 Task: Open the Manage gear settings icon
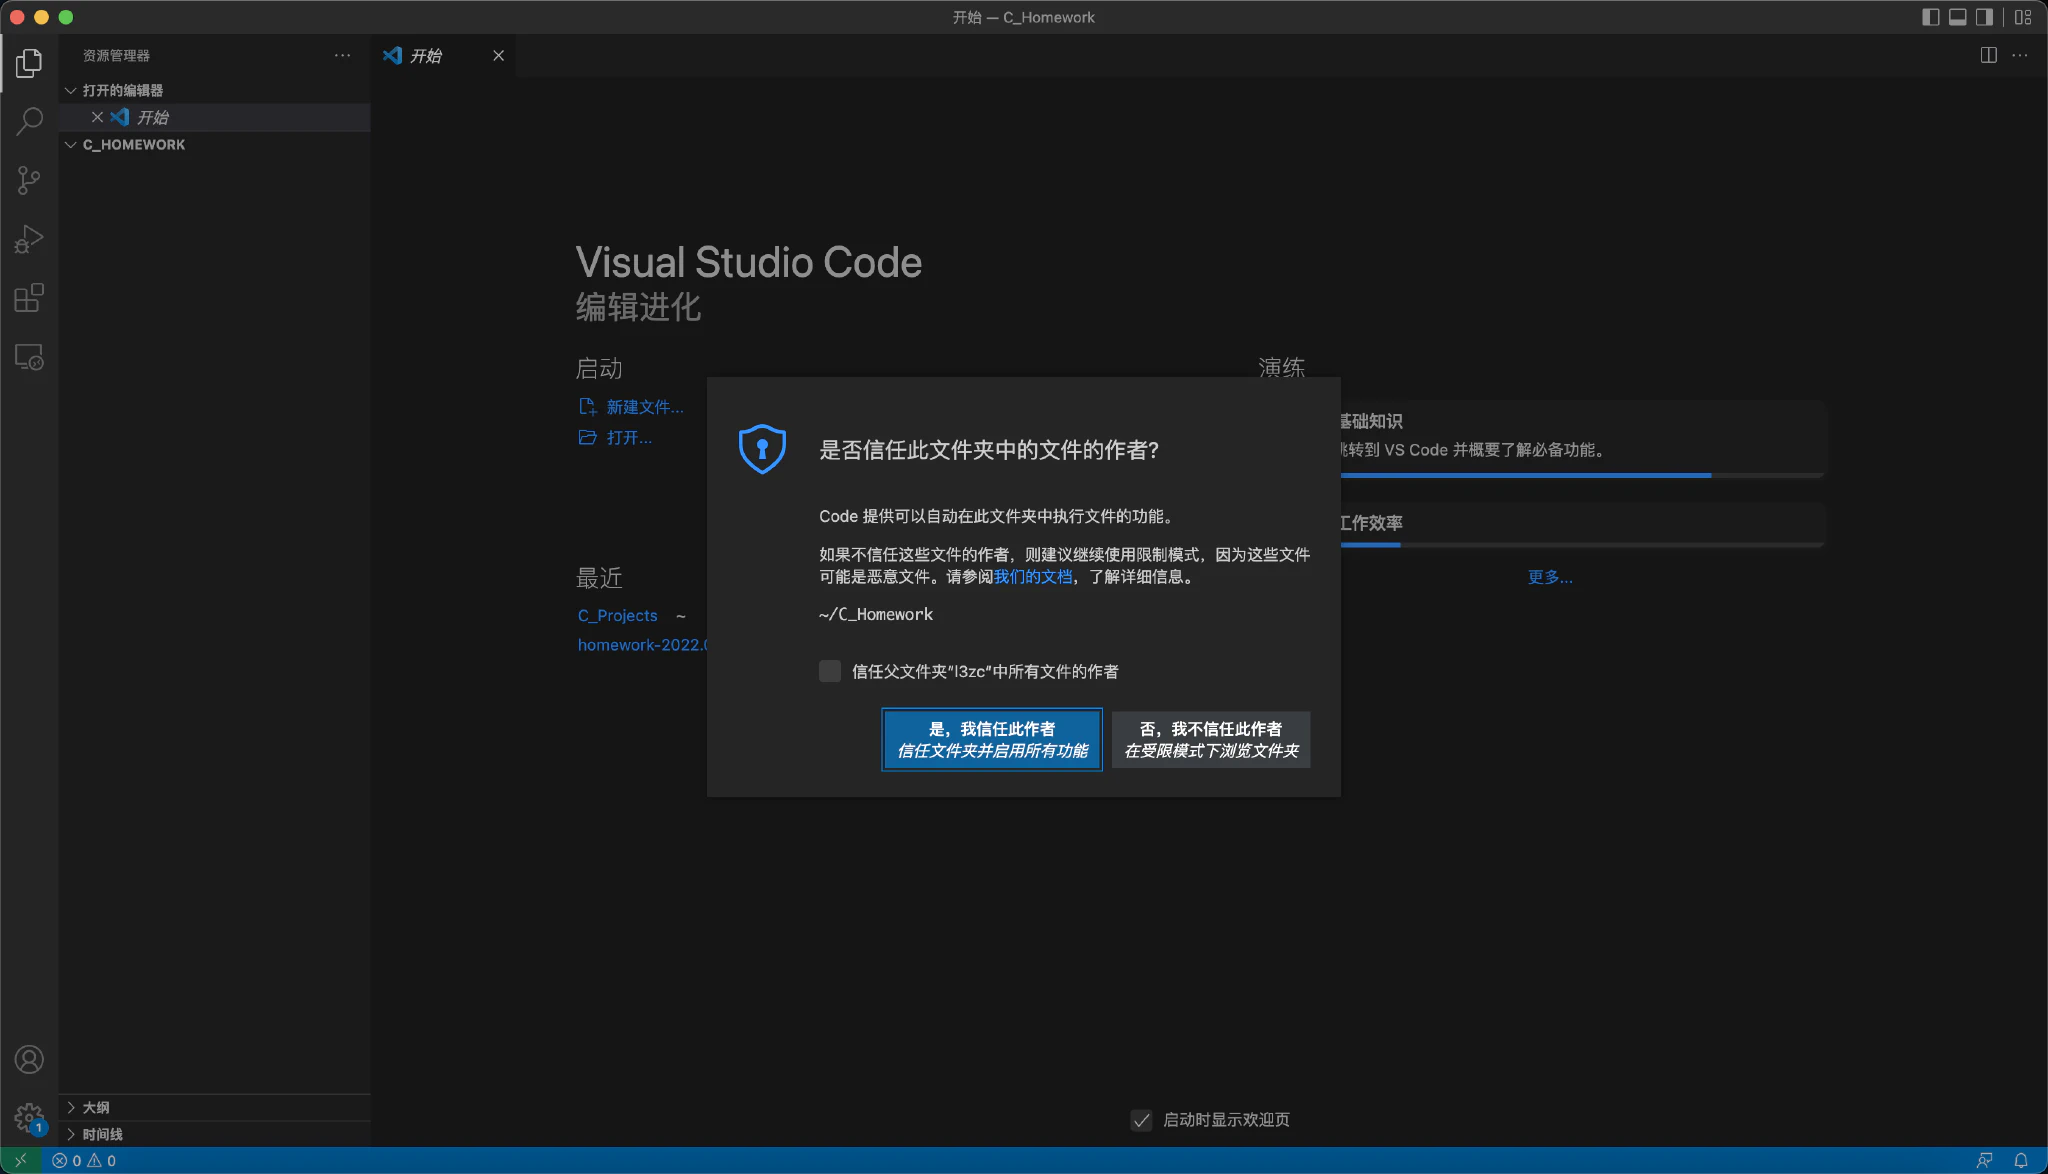pyautogui.click(x=29, y=1117)
